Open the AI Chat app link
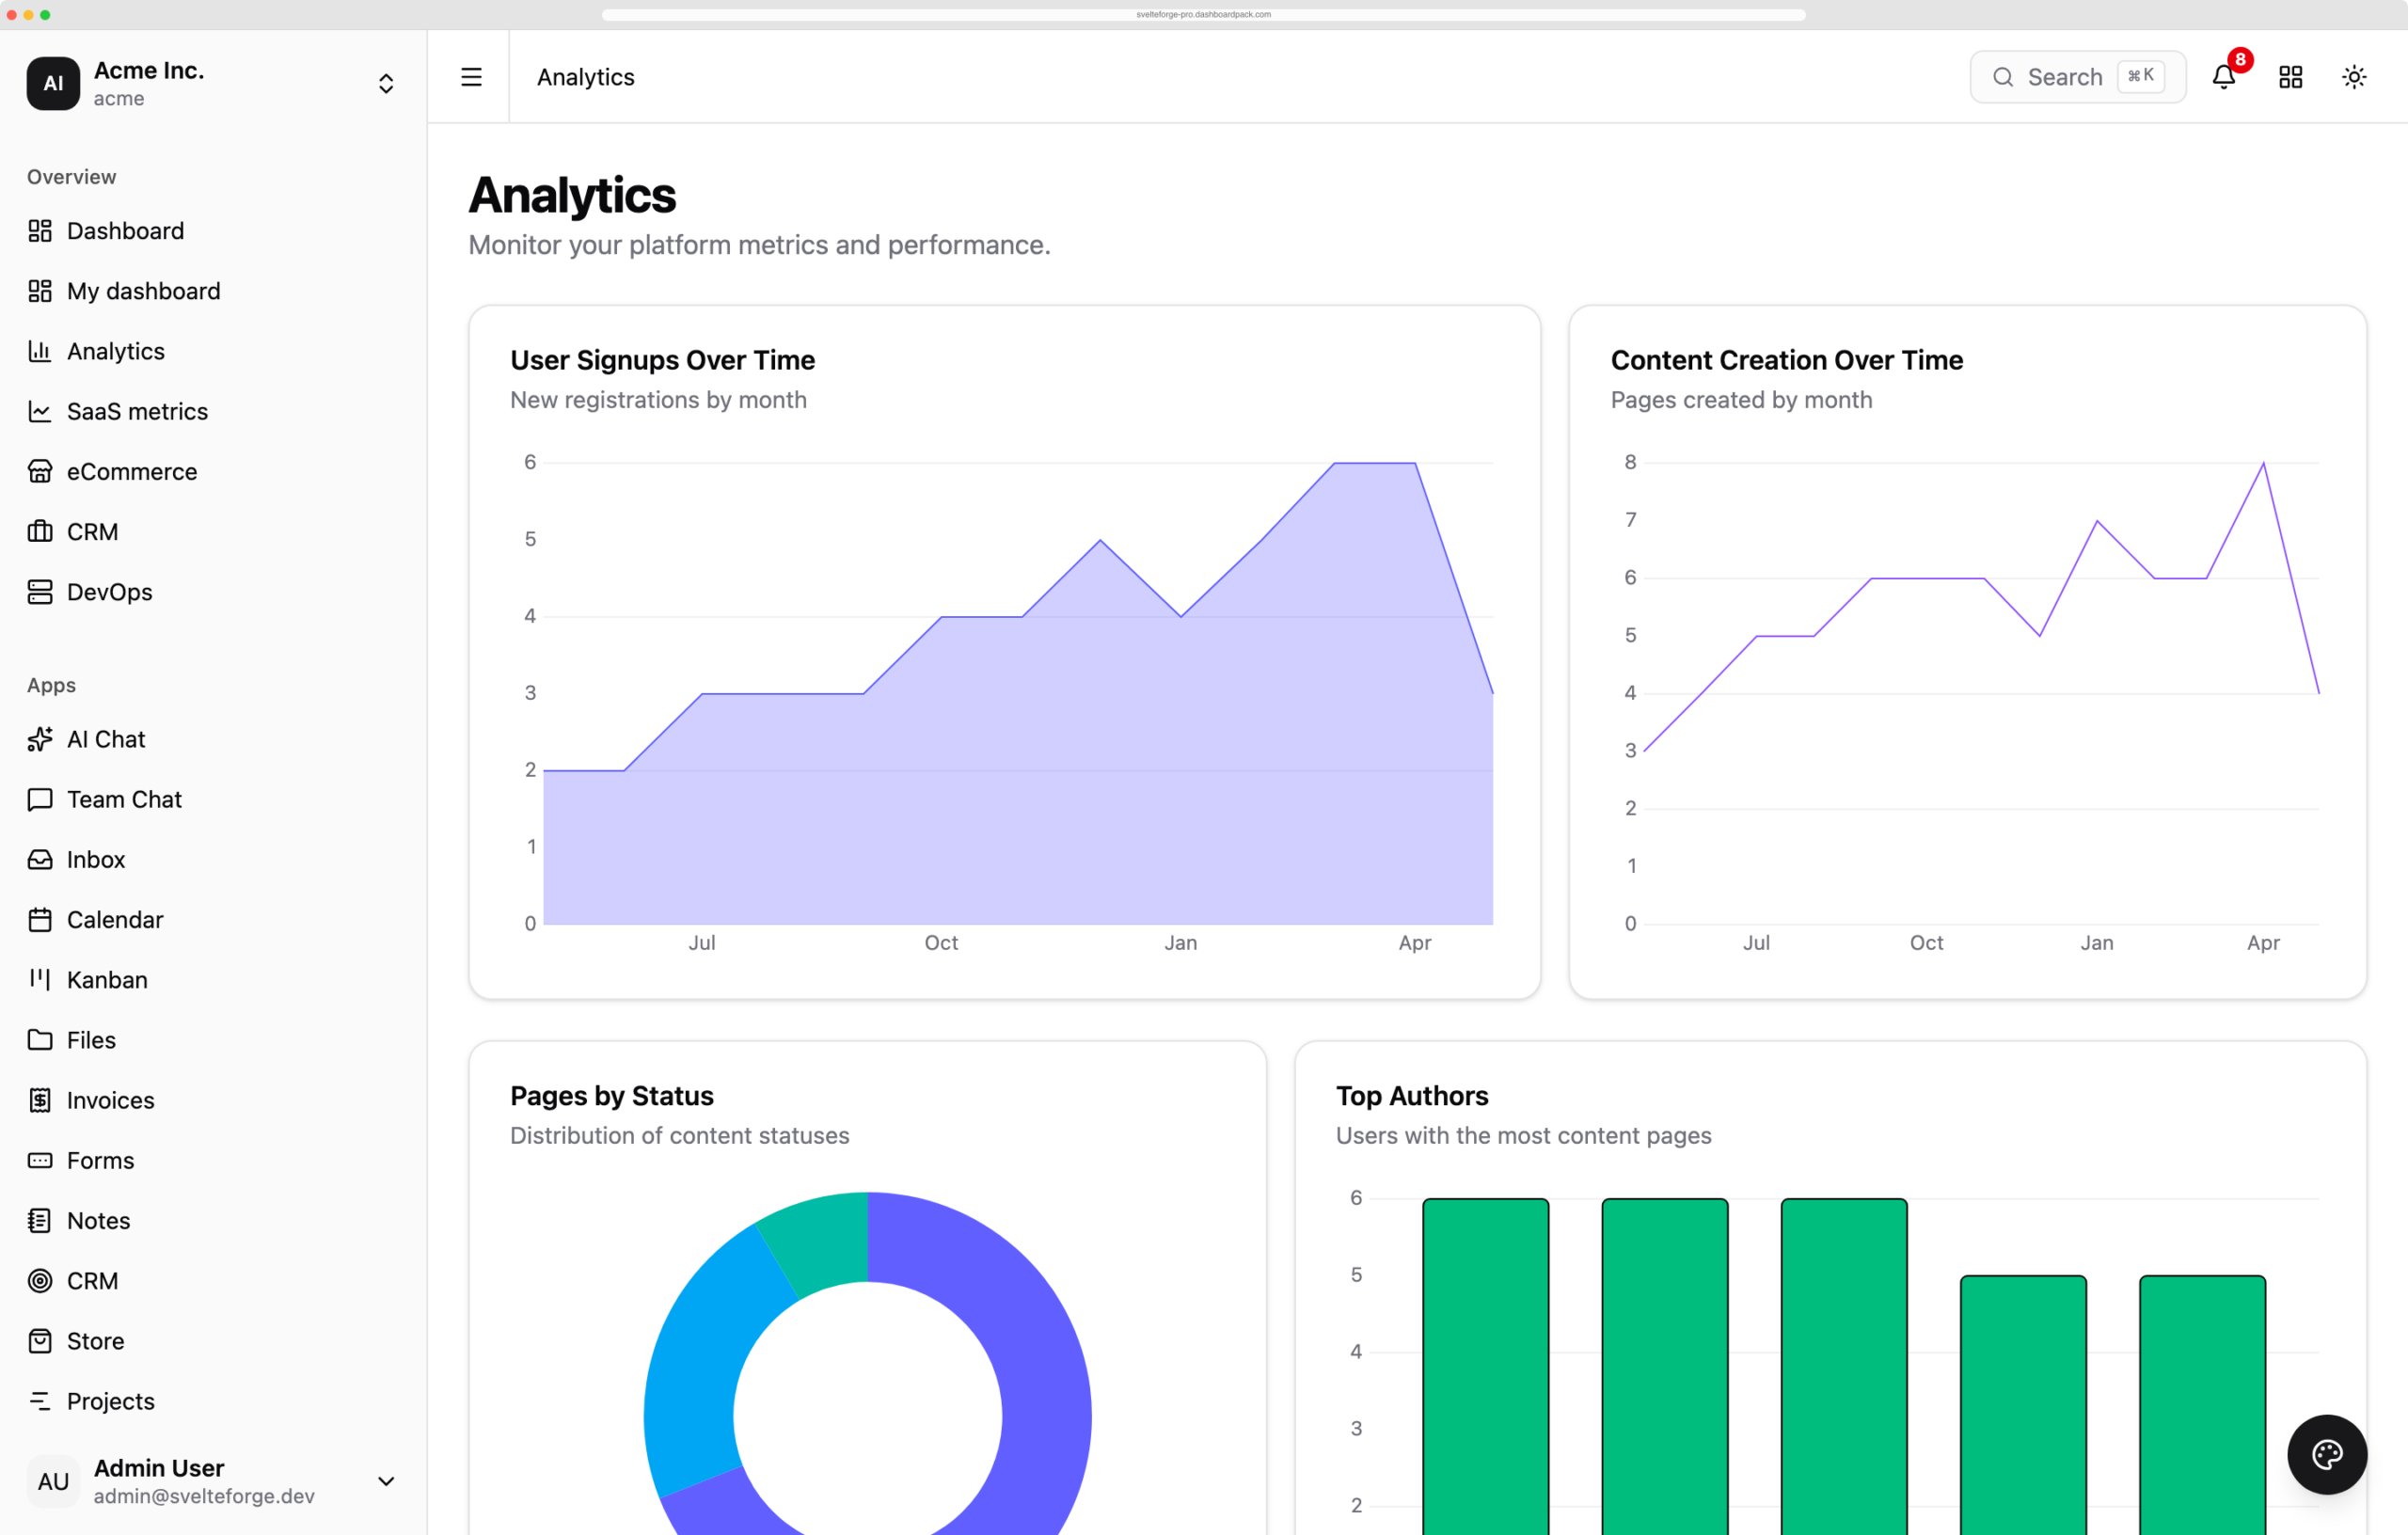Screen dimensions: 2408x1535 coord(213,739)
